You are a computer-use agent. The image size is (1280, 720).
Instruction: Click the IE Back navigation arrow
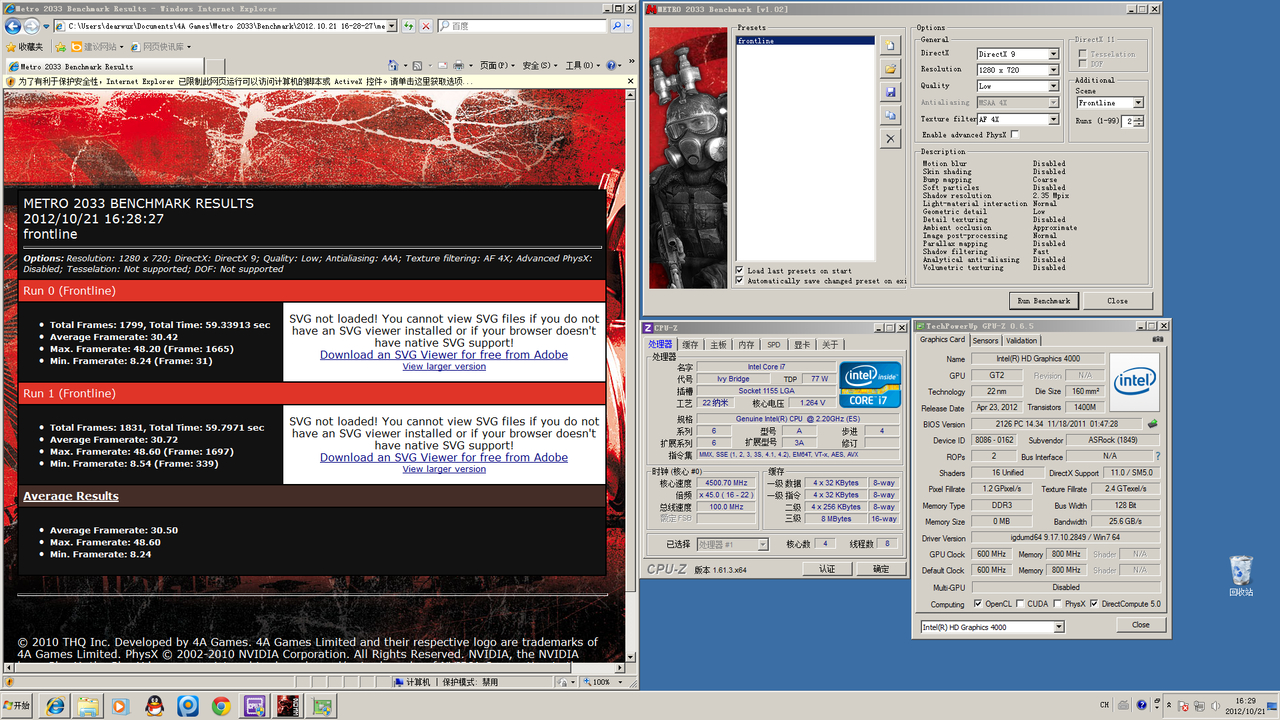click(x=12, y=26)
